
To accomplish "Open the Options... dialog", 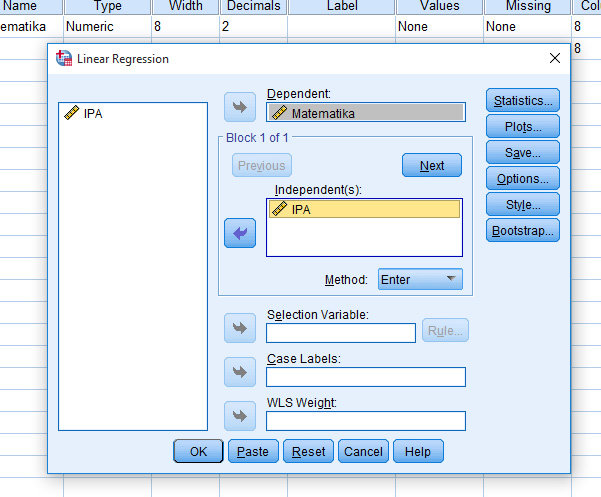I will pyautogui.click(x=523, y=179).
